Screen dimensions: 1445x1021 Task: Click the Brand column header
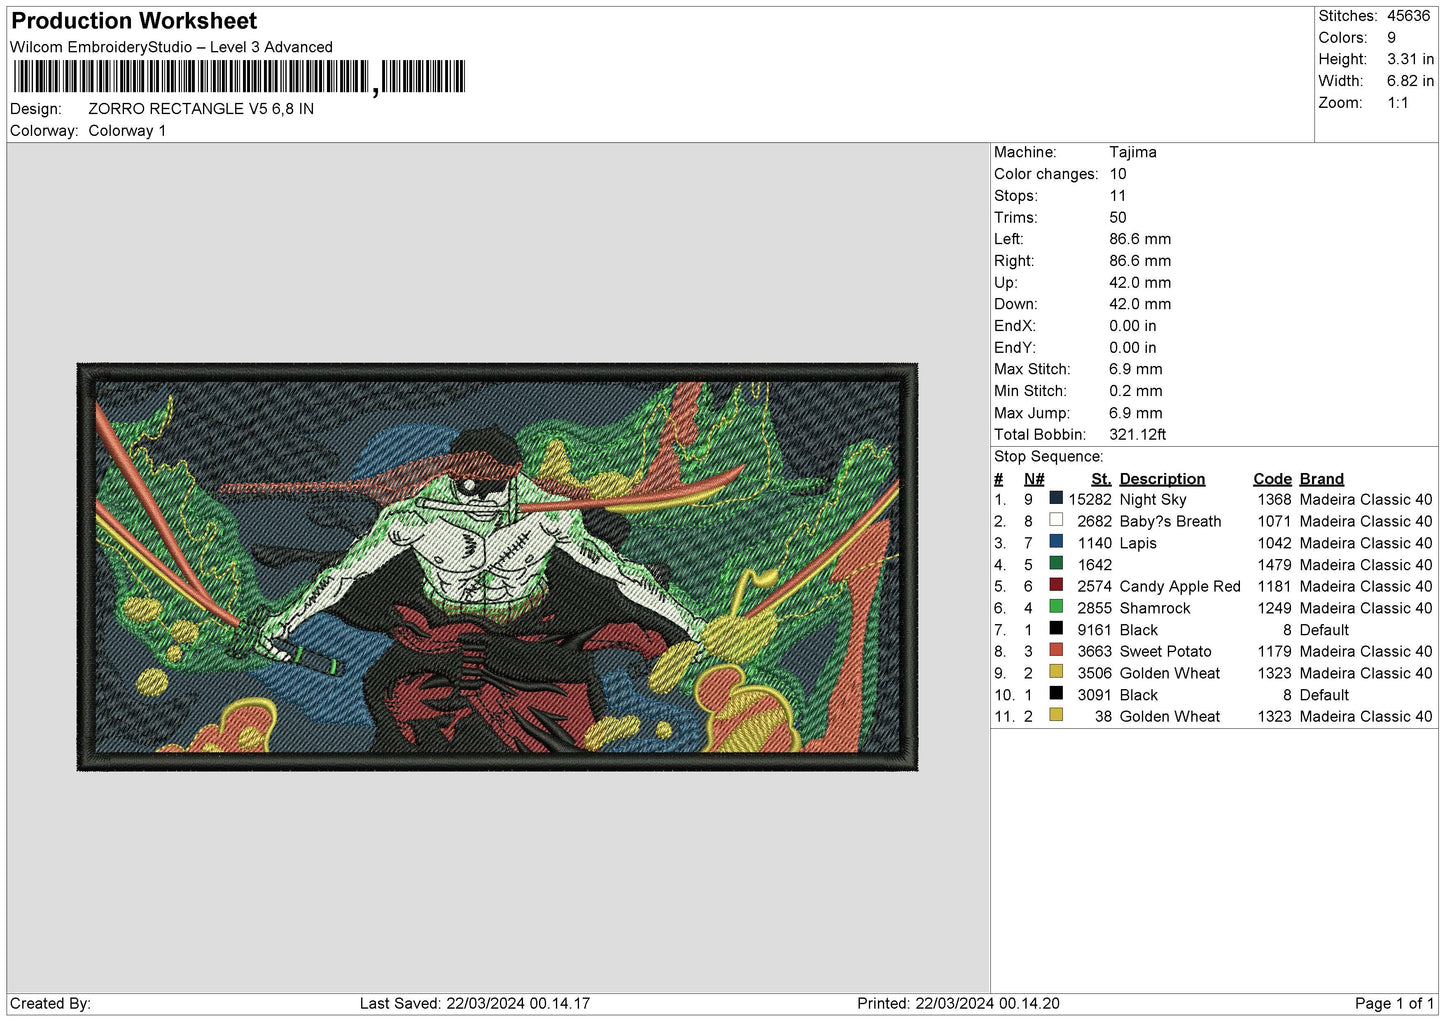tap(1322, 479)
